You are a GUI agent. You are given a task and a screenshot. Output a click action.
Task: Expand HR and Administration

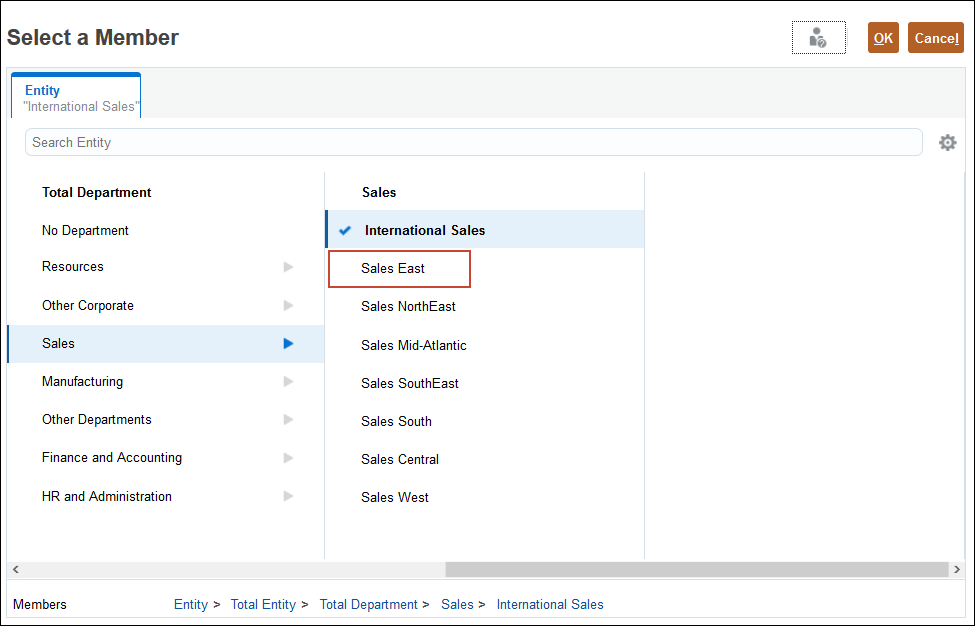click(288, 496)
